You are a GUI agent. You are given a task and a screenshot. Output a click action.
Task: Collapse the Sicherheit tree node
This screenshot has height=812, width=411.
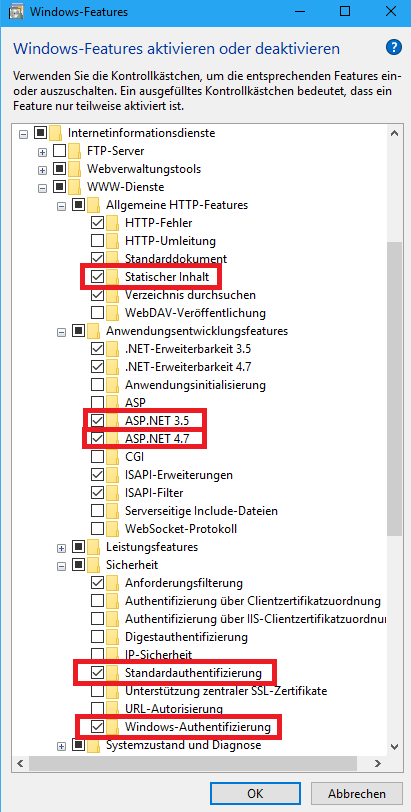(62, 565)
